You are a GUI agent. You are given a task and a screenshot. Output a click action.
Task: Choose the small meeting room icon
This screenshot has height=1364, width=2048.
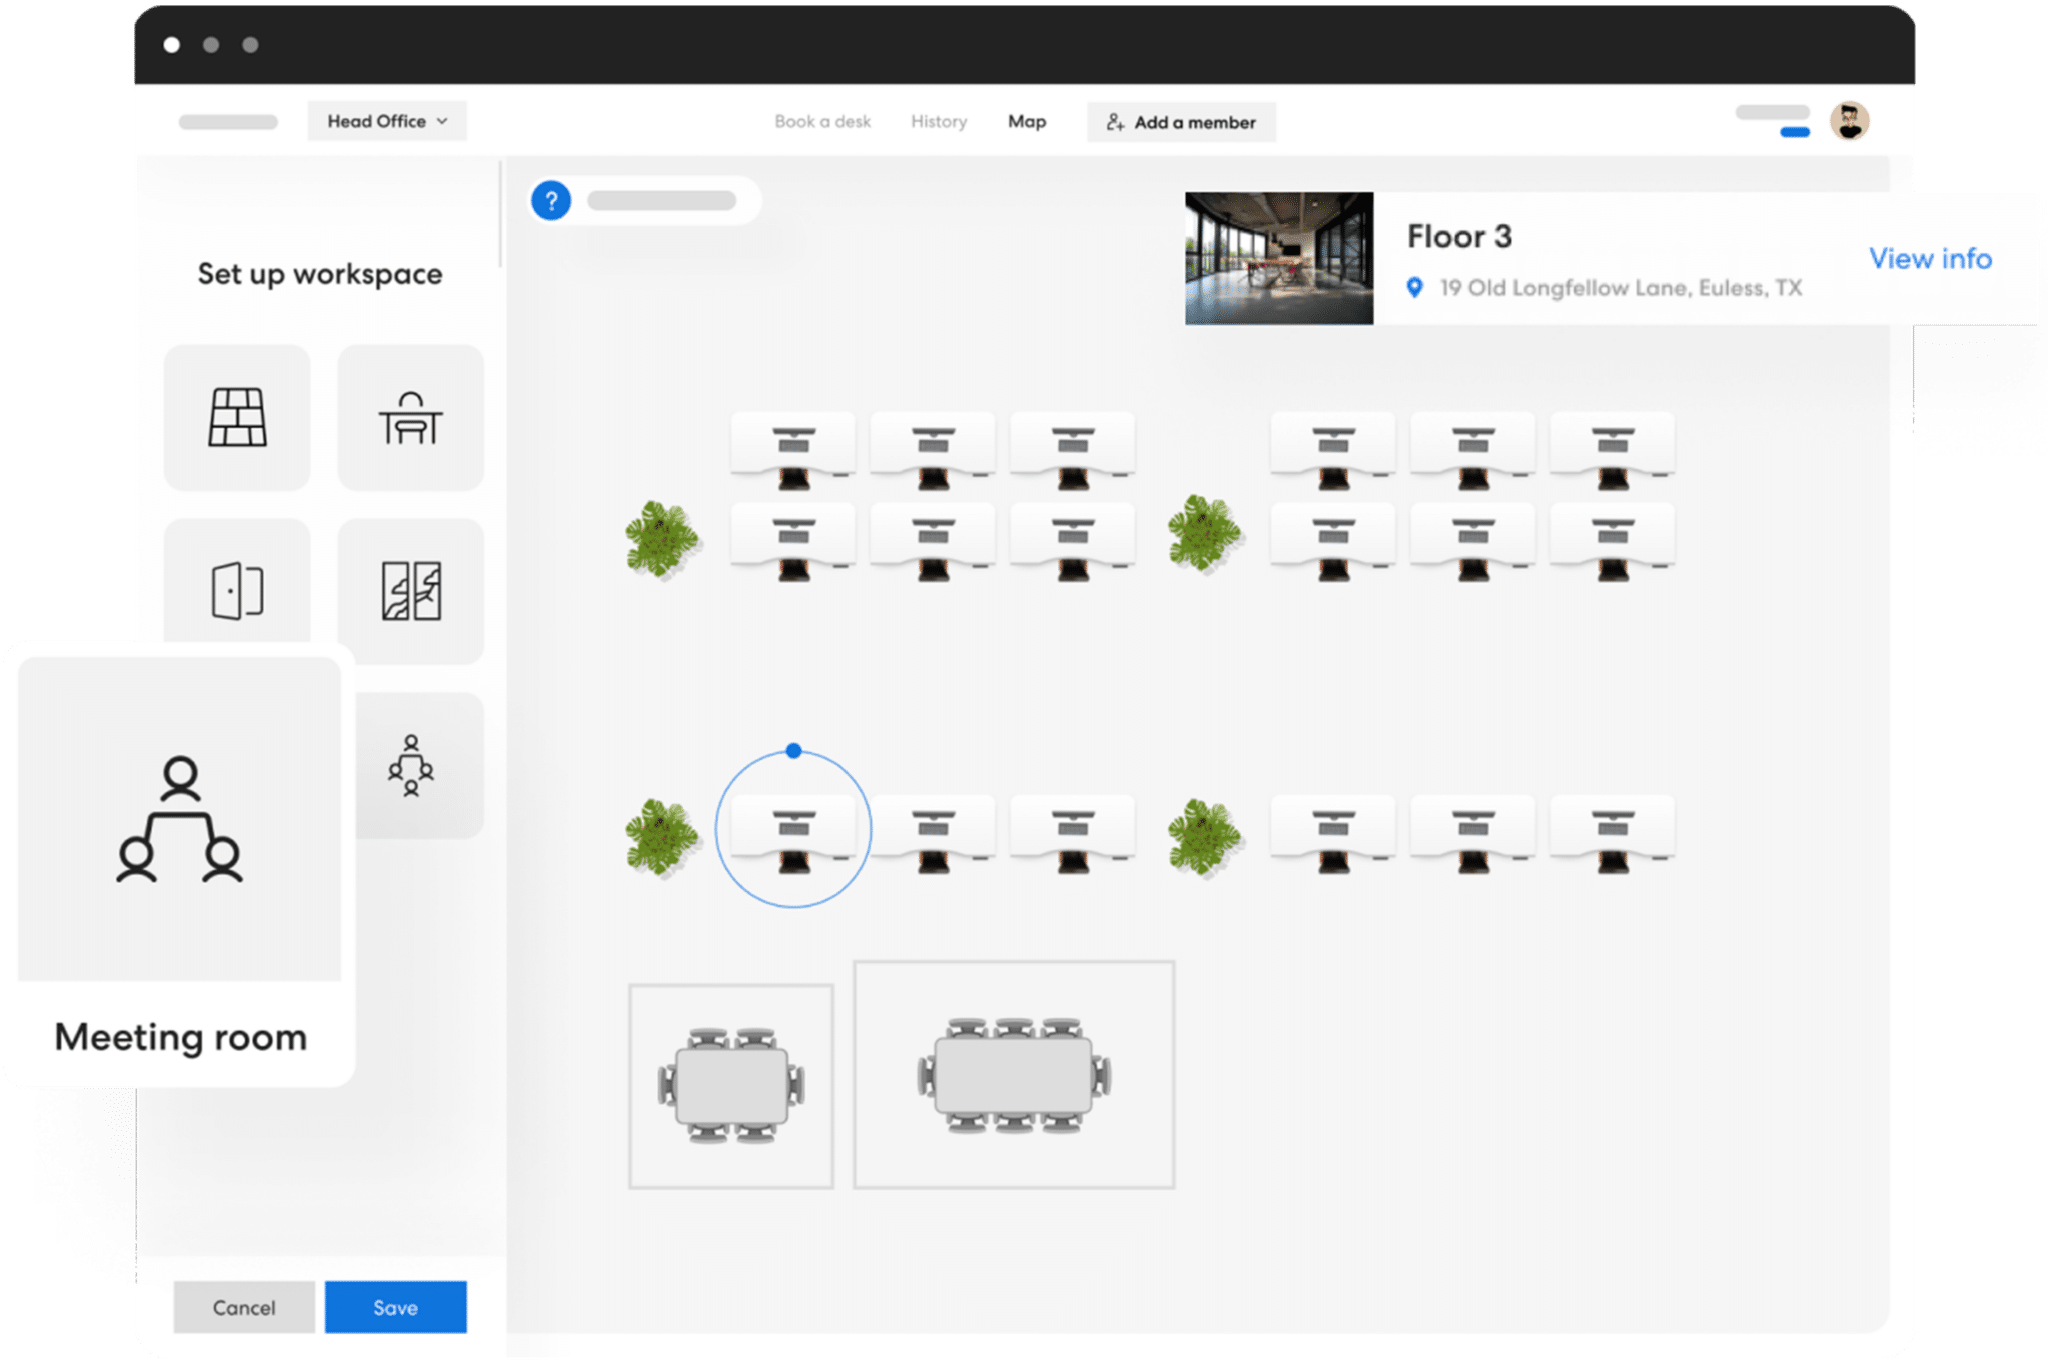click(x=411, y=766)
